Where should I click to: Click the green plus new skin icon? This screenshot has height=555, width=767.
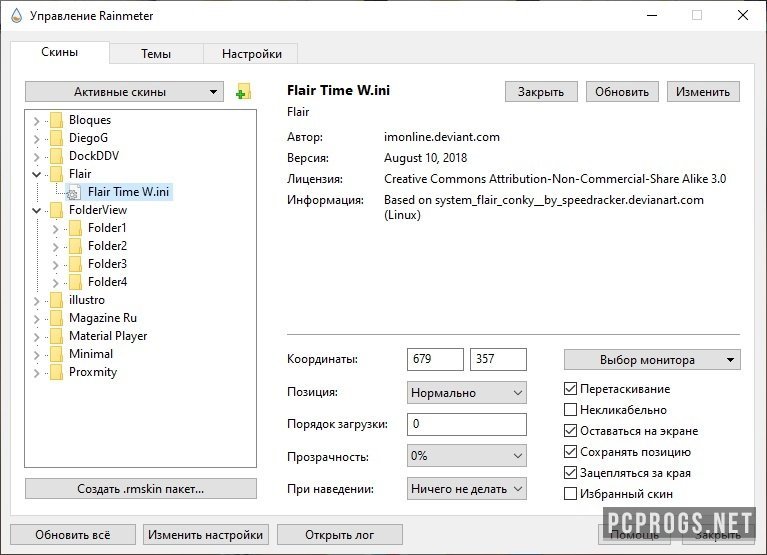243,91
